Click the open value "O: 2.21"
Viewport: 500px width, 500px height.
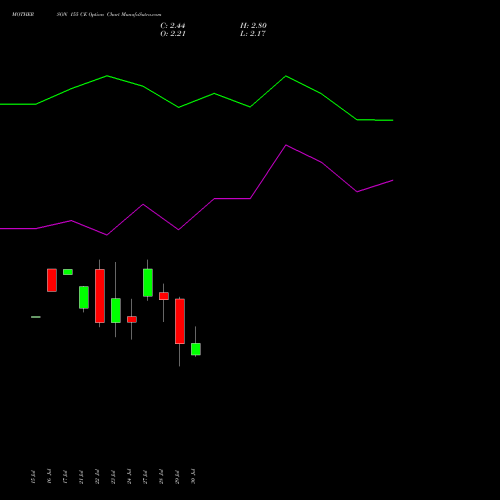point(173,34)
